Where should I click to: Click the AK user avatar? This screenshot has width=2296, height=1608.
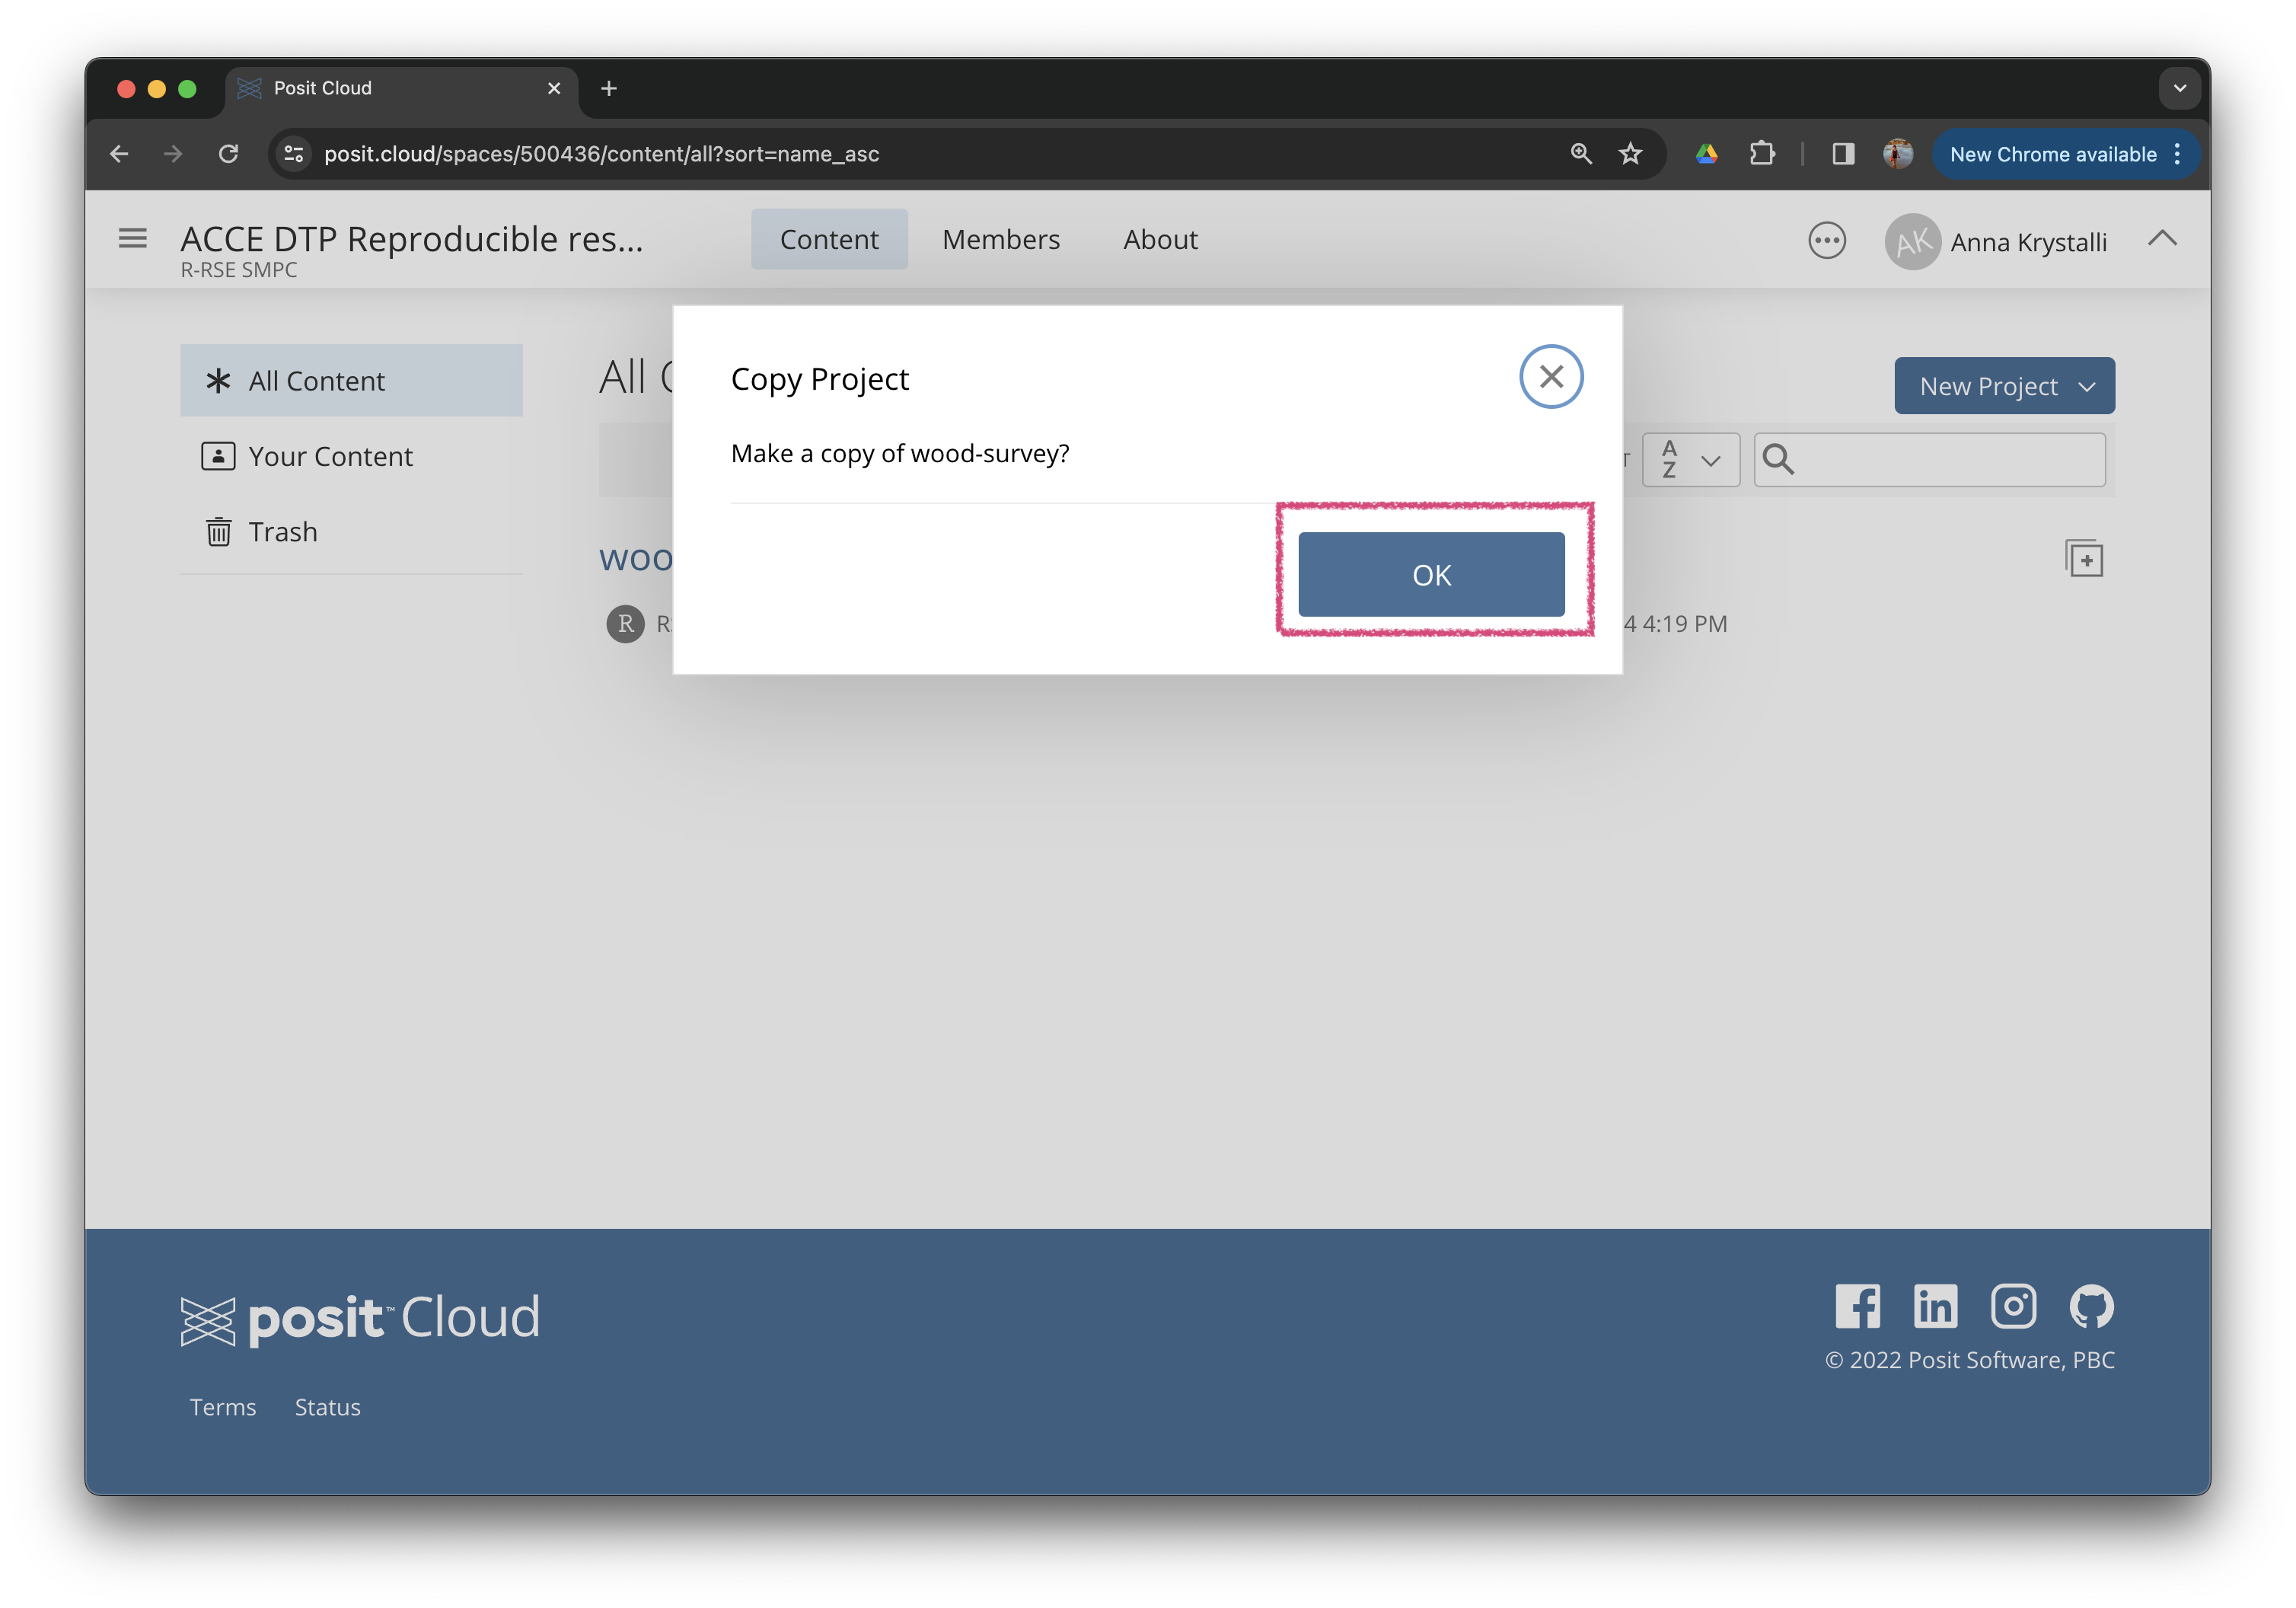[x=1913, y=241]
